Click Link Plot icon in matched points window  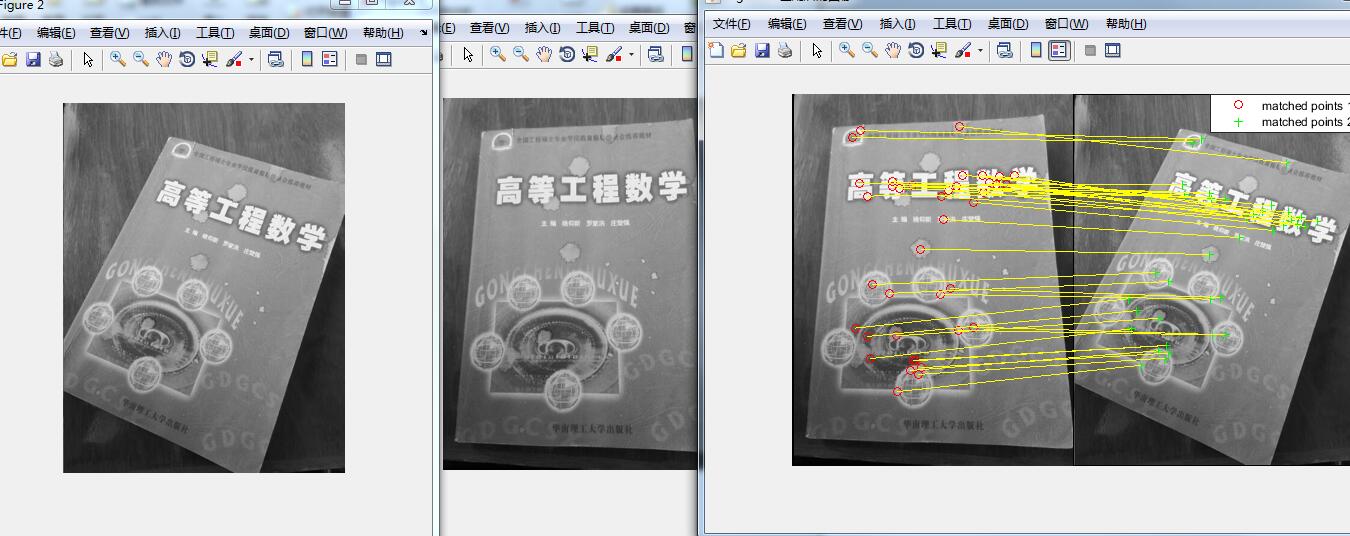coord(1005,50)
